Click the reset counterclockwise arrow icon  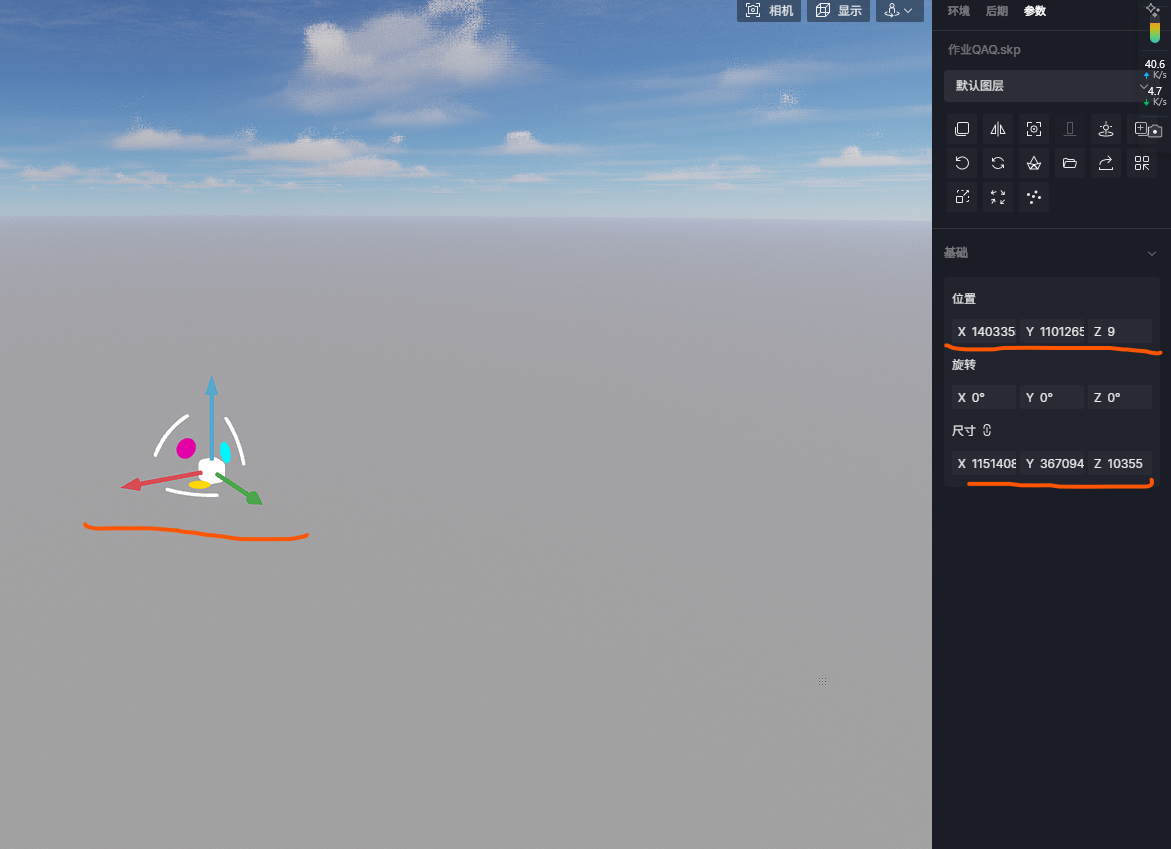pyautogui.click(x=962, y=163)
